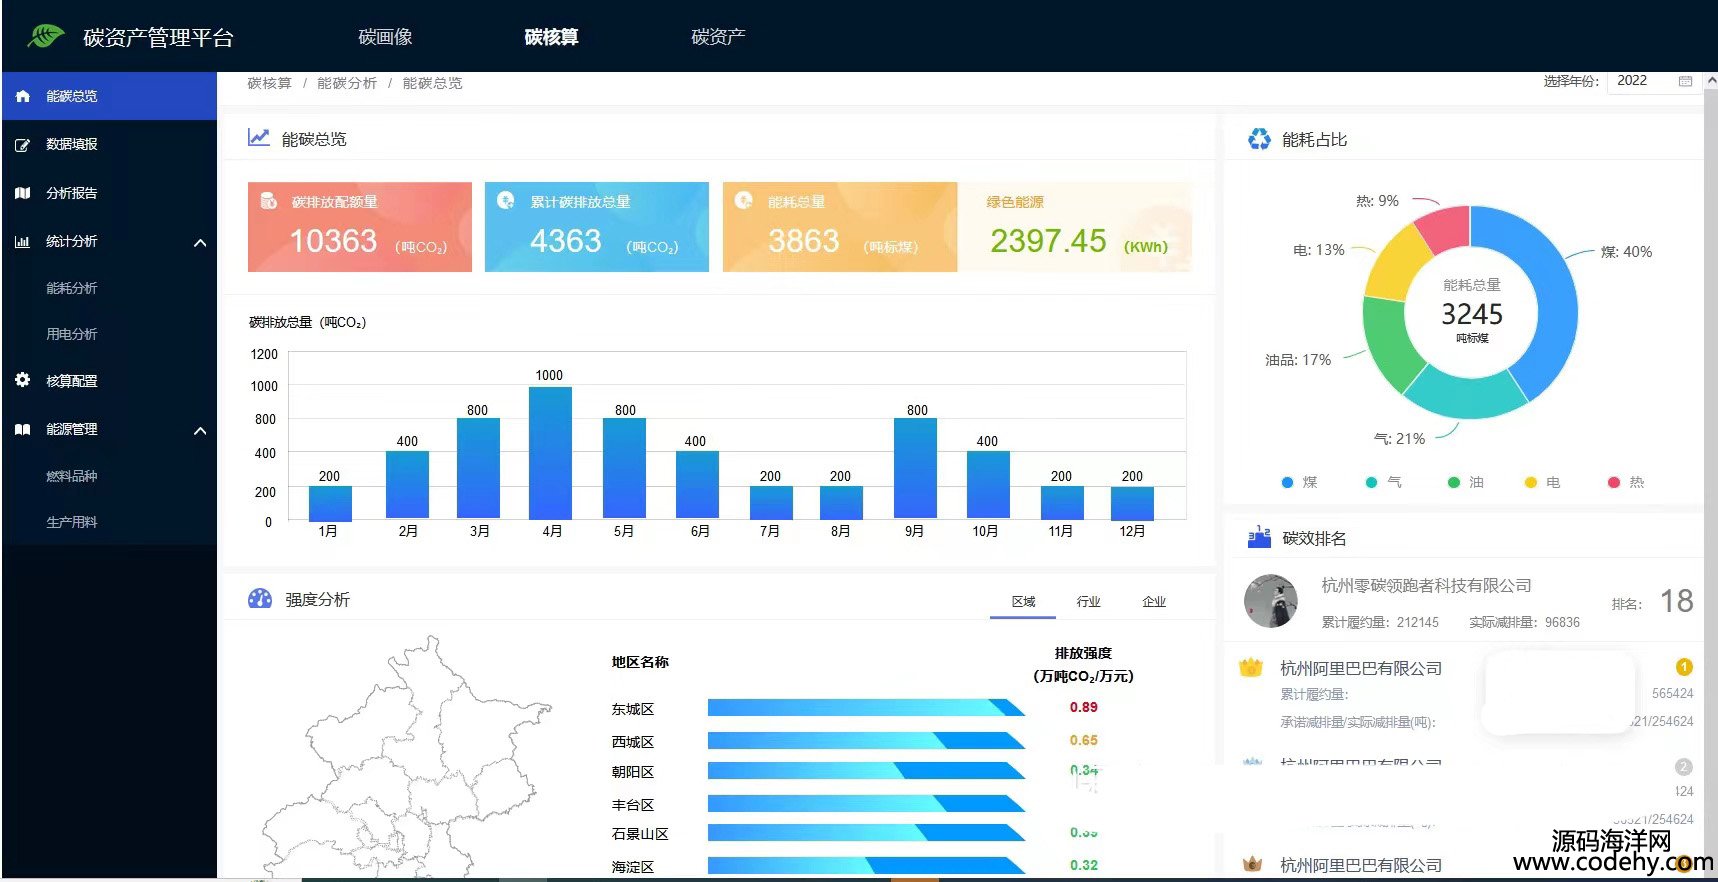
Task: Collapse the 统计分析 sidebar group chevron
Action: pos(200,242)
